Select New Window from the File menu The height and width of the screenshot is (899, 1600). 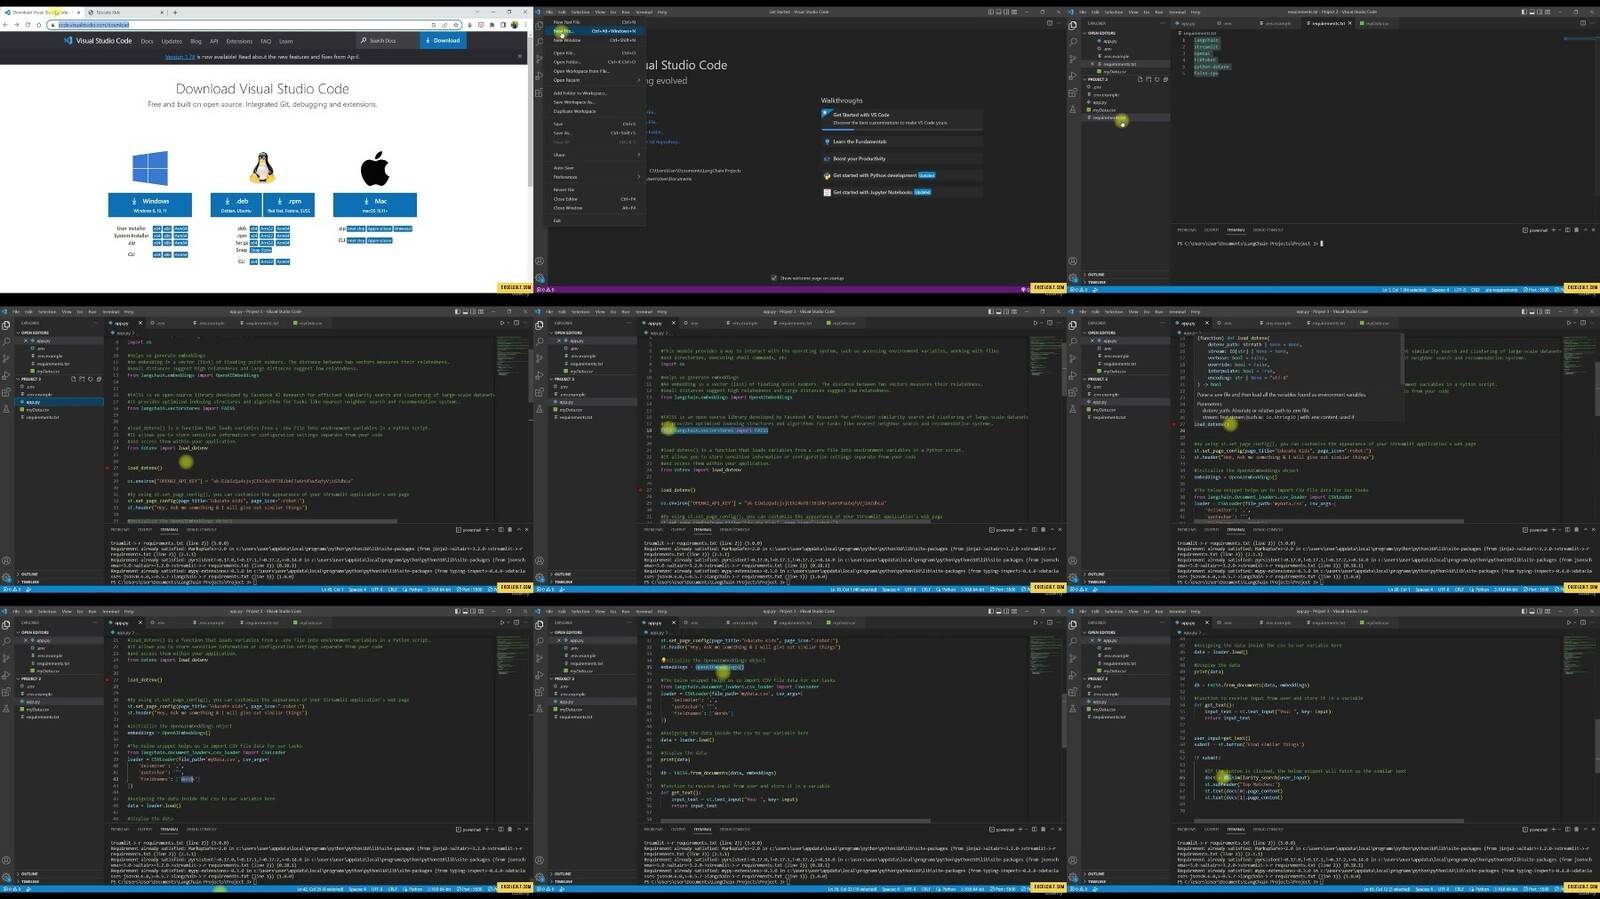click(568, 40)
